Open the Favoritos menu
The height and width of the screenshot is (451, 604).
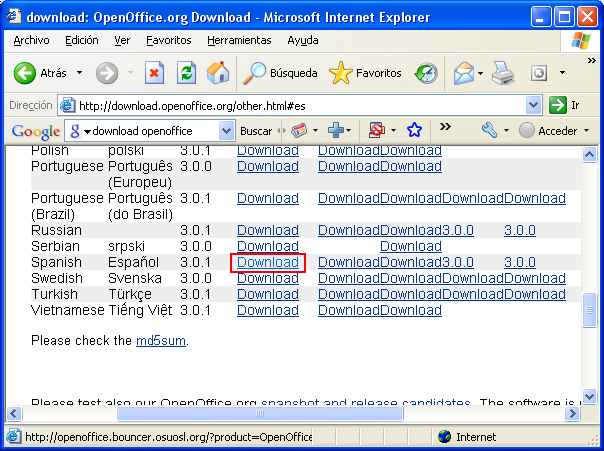click(x=169, y=40)
